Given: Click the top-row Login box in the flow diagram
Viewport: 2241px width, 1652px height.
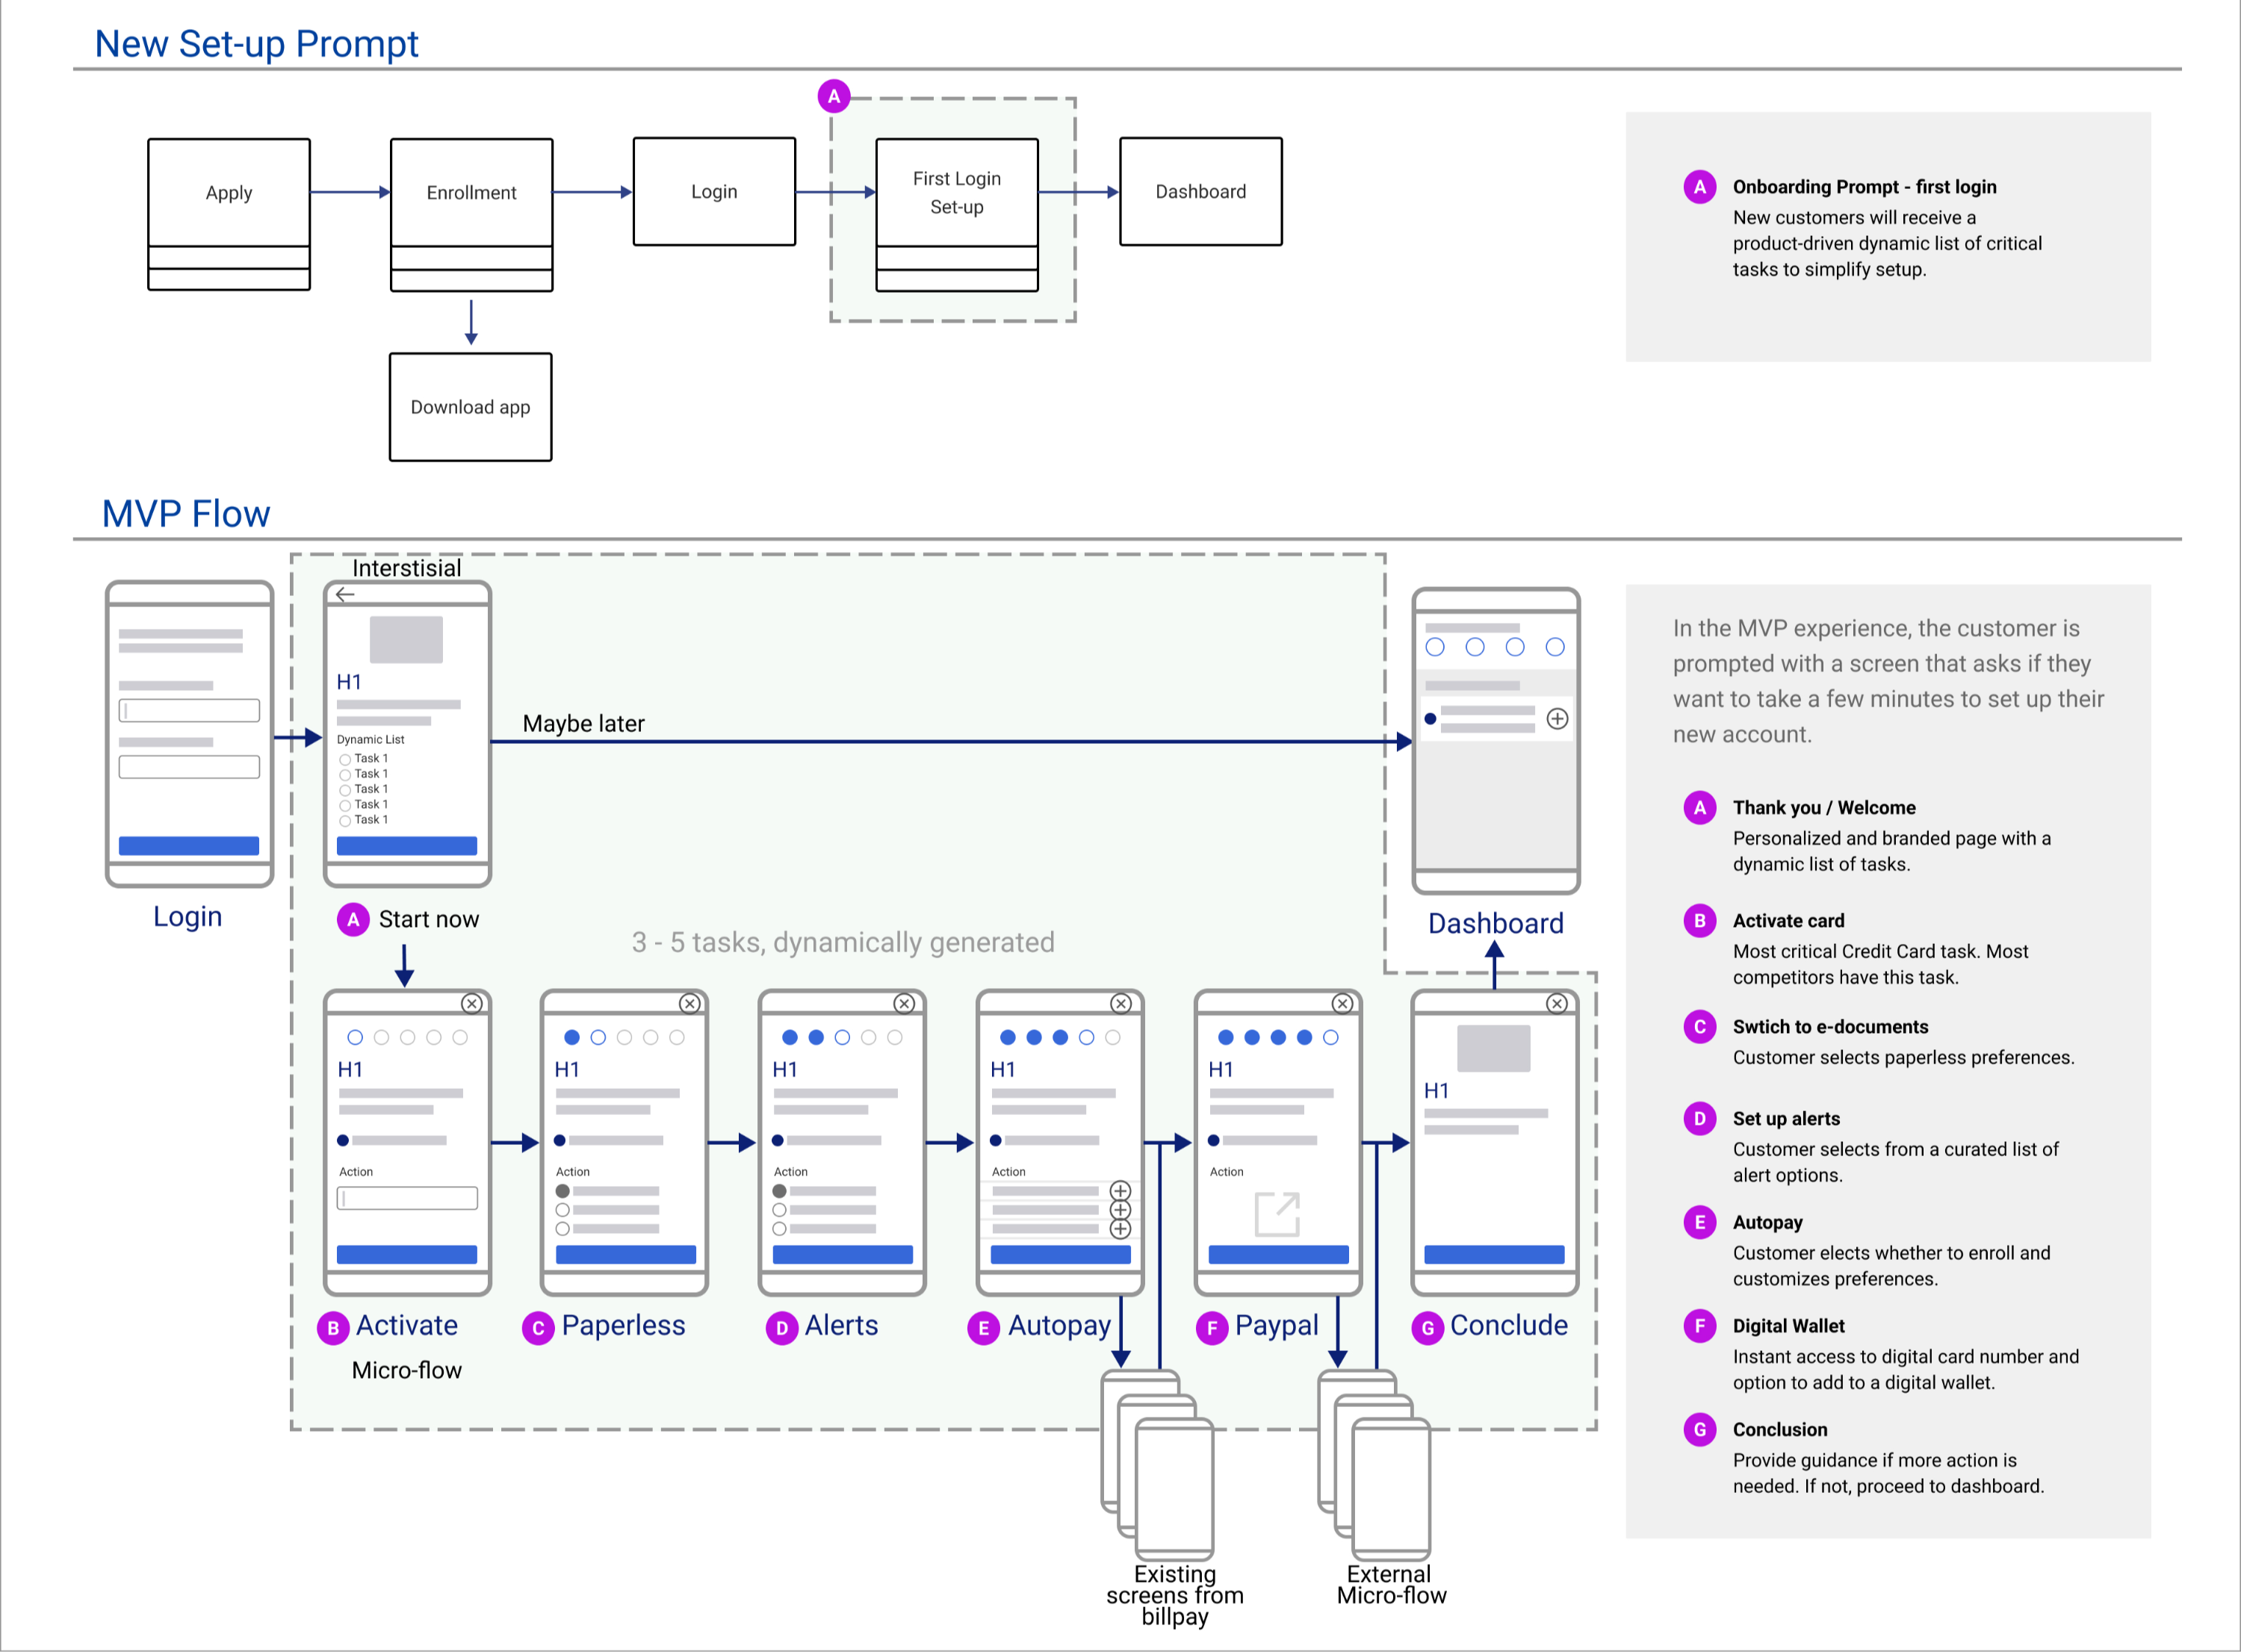Looking at the screenshot, I should click(715, 192).
